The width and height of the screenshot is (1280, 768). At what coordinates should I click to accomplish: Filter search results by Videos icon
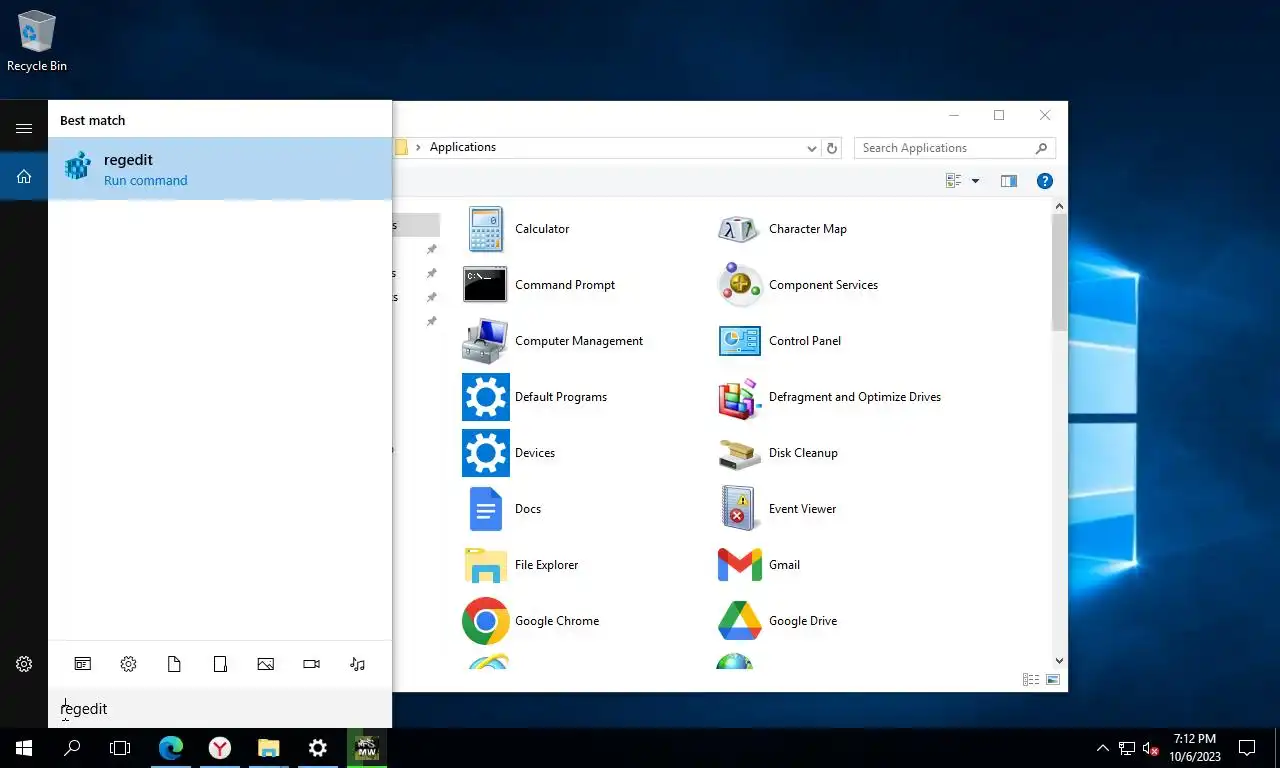click(x=311, y=664)
